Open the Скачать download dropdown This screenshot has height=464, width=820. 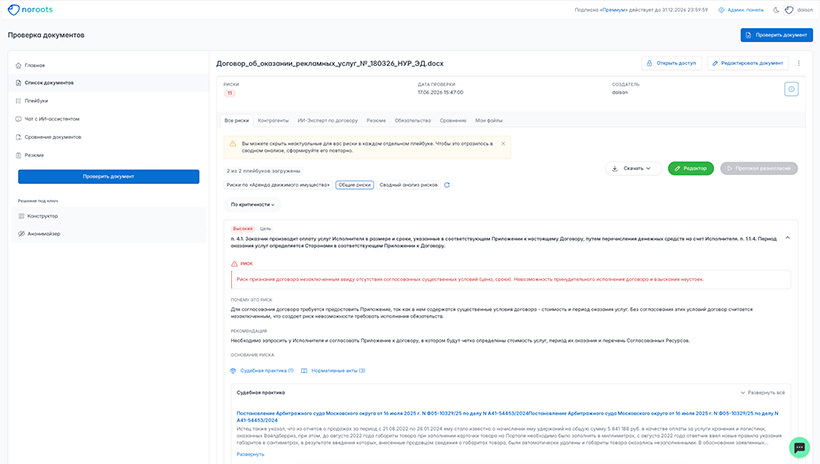tap(633, 168)
